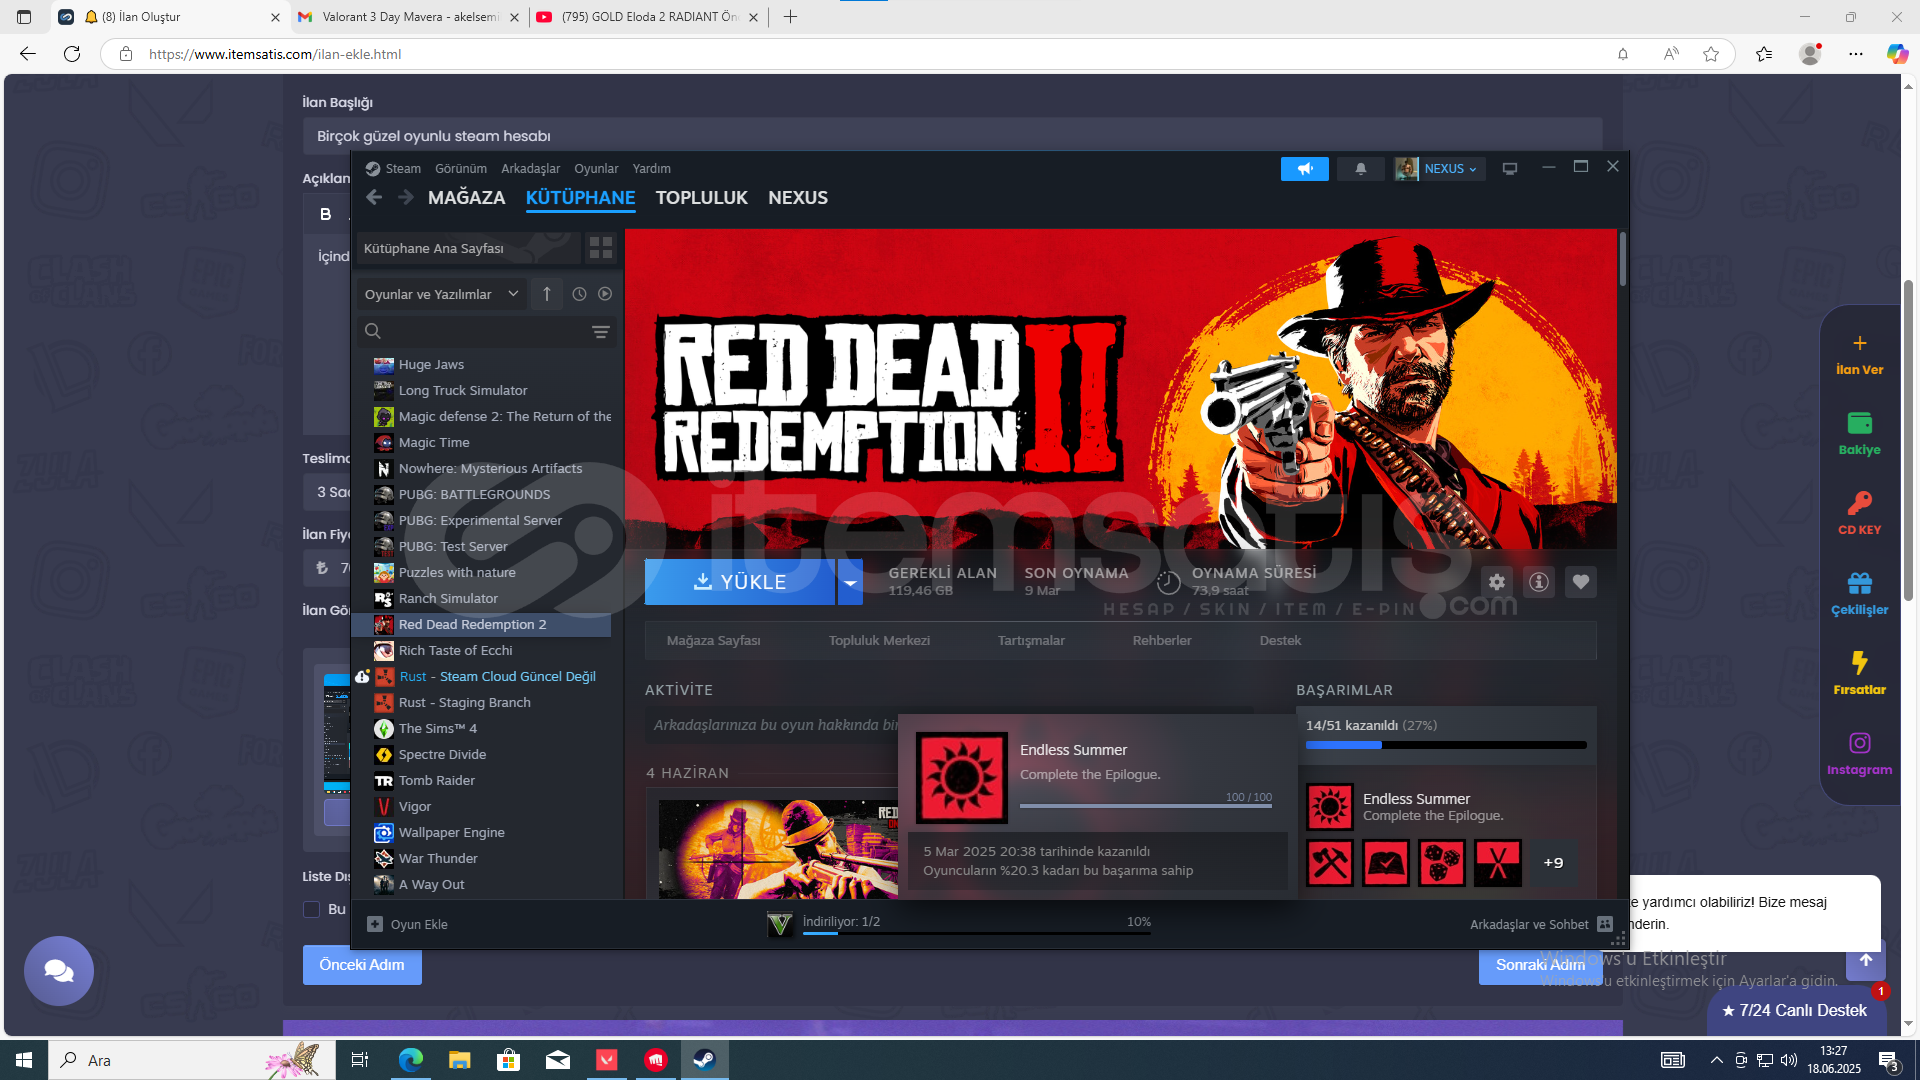This screenshot has height=1080, width=1920.
Task: Click the browser refresh icon
Action: 72,54
